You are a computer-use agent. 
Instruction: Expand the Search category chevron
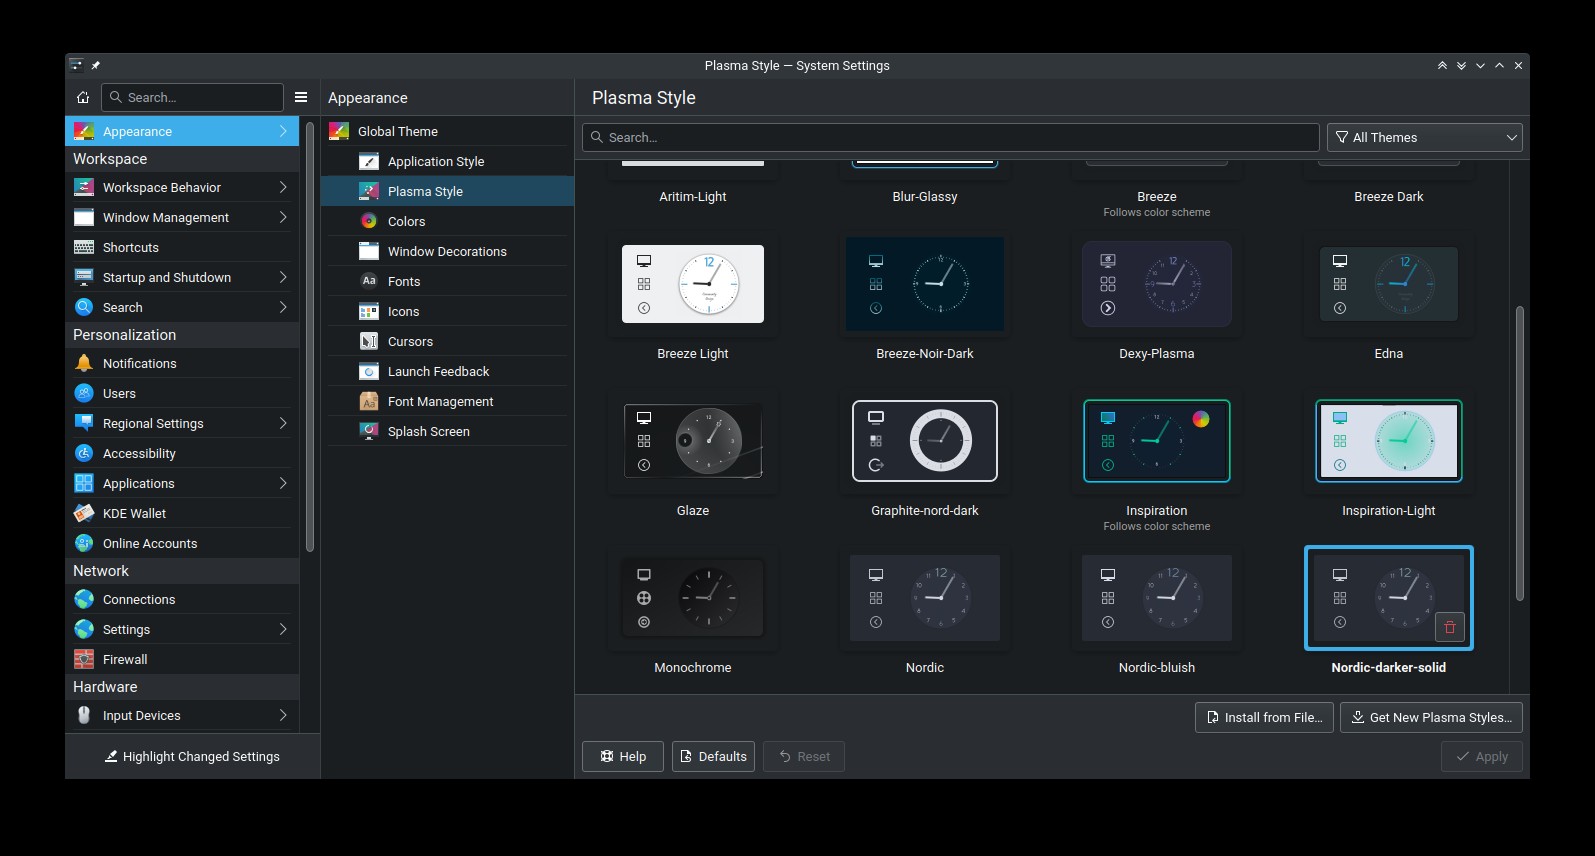(x=283, y=307)
